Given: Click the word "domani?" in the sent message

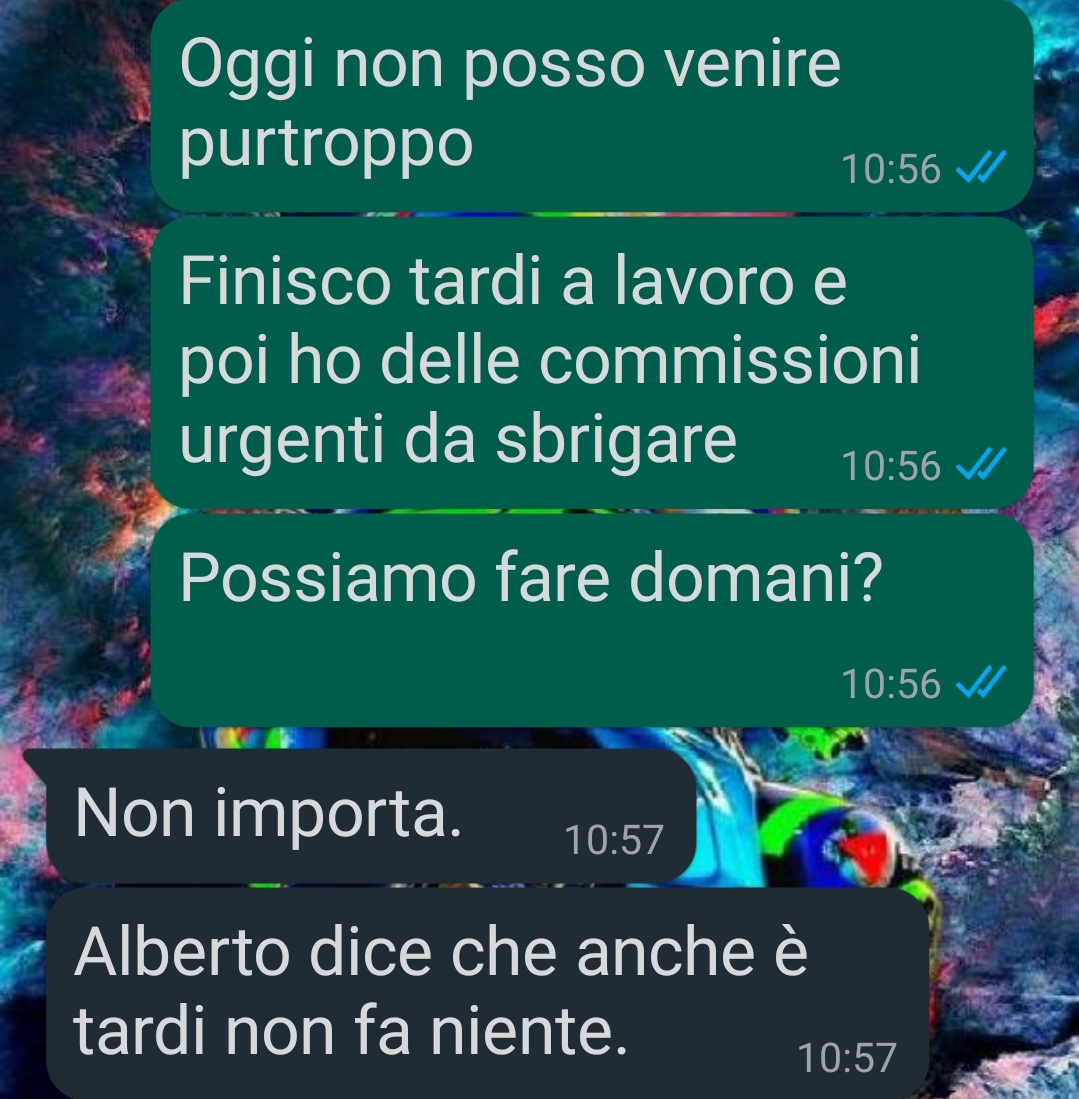Looking at the screenshot, I should click(x=755, y=578).
